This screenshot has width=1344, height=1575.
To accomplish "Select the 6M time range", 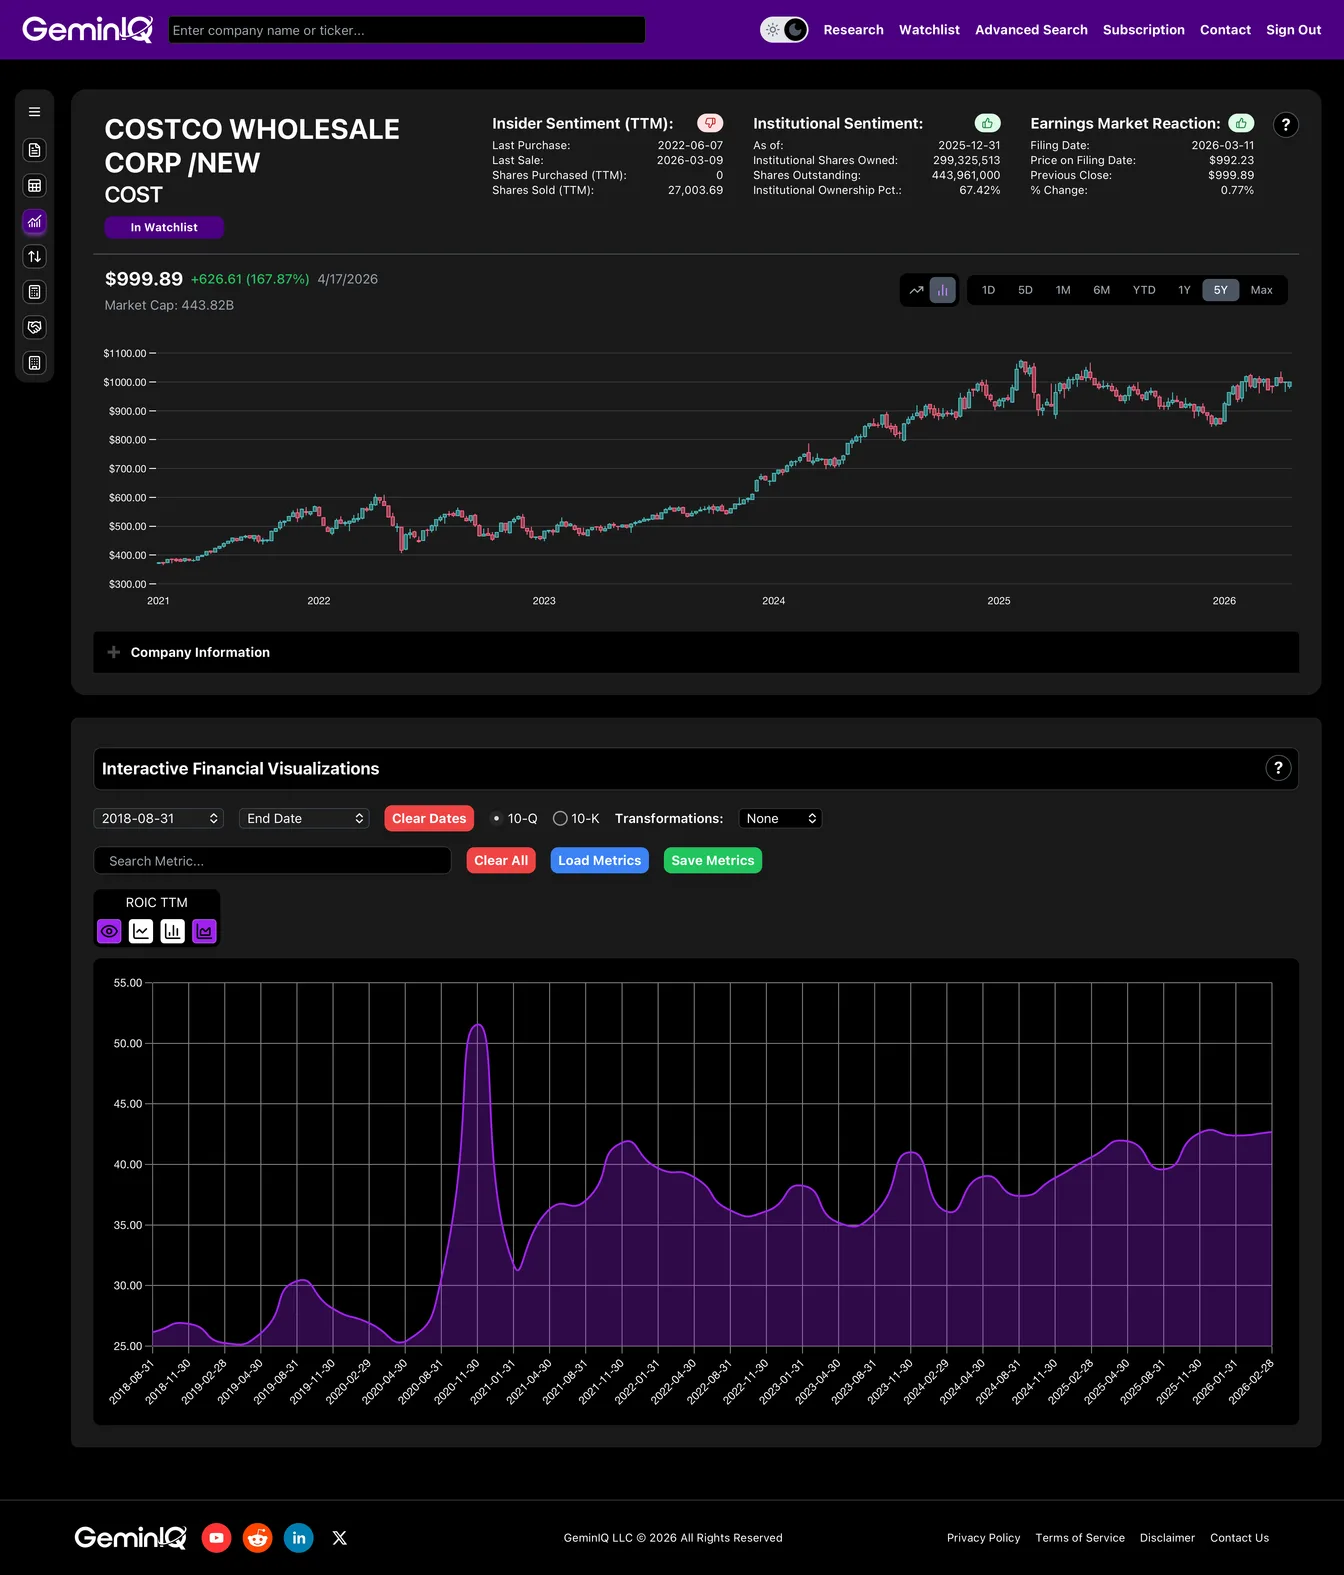I will [1101, 290].
